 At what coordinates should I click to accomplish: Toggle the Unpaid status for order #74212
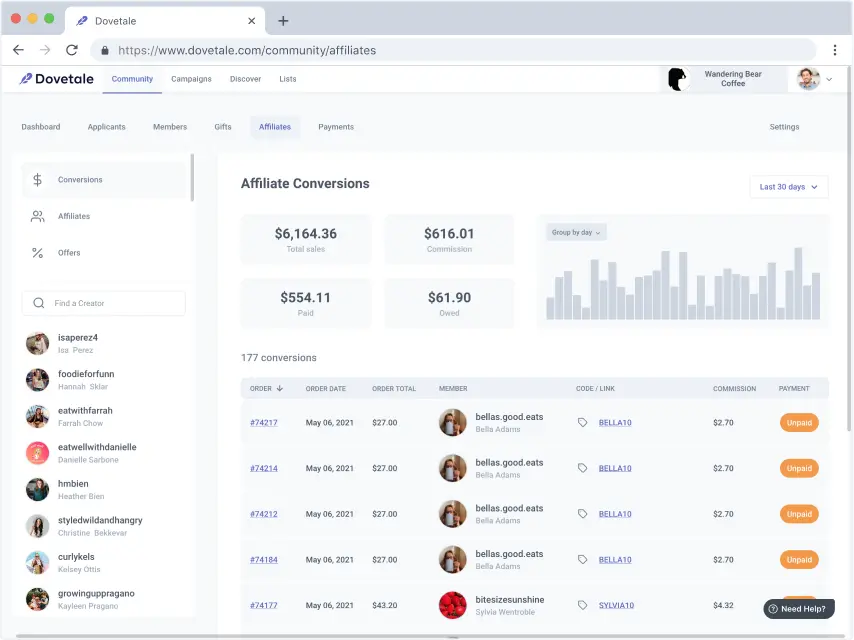[798, 514]
